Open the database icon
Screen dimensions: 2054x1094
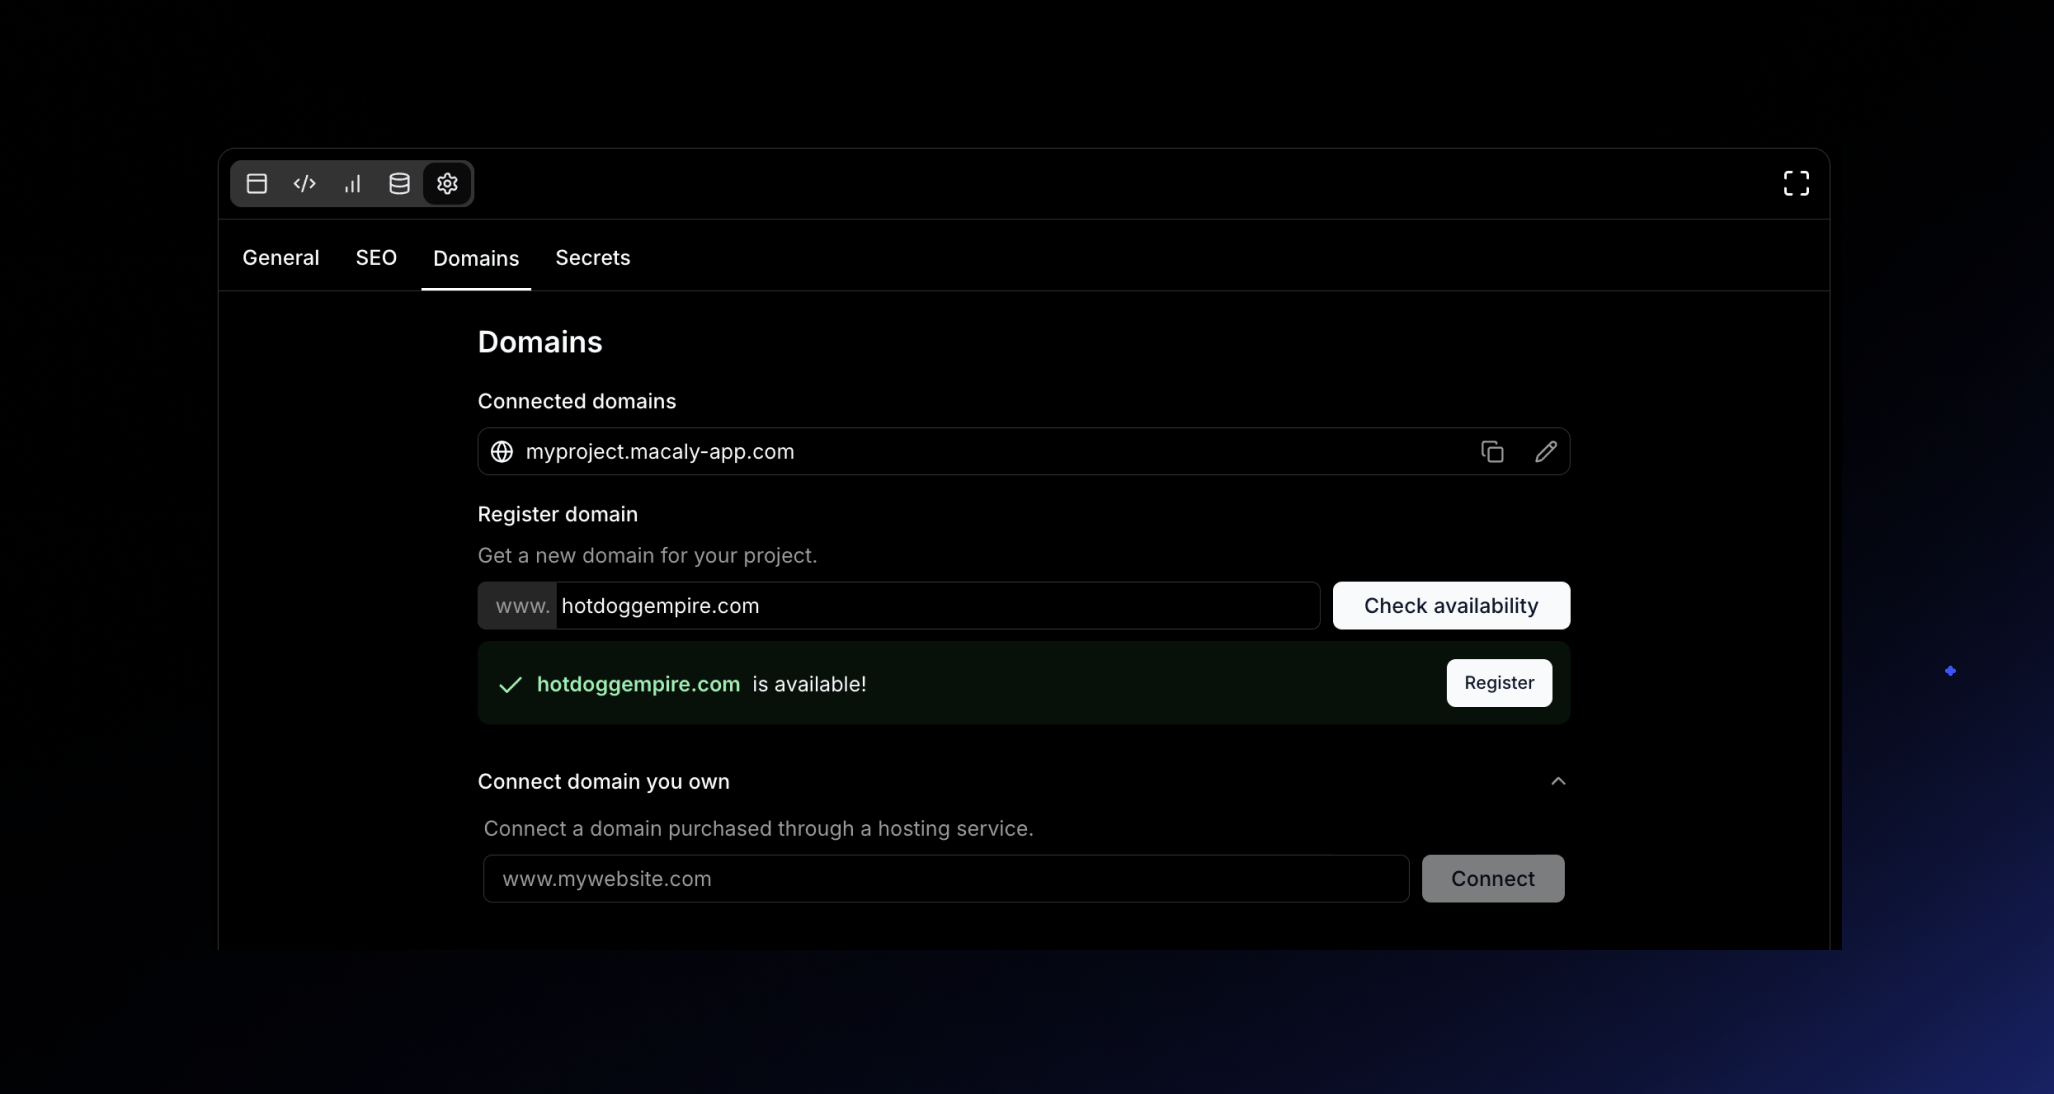[399, 184]
